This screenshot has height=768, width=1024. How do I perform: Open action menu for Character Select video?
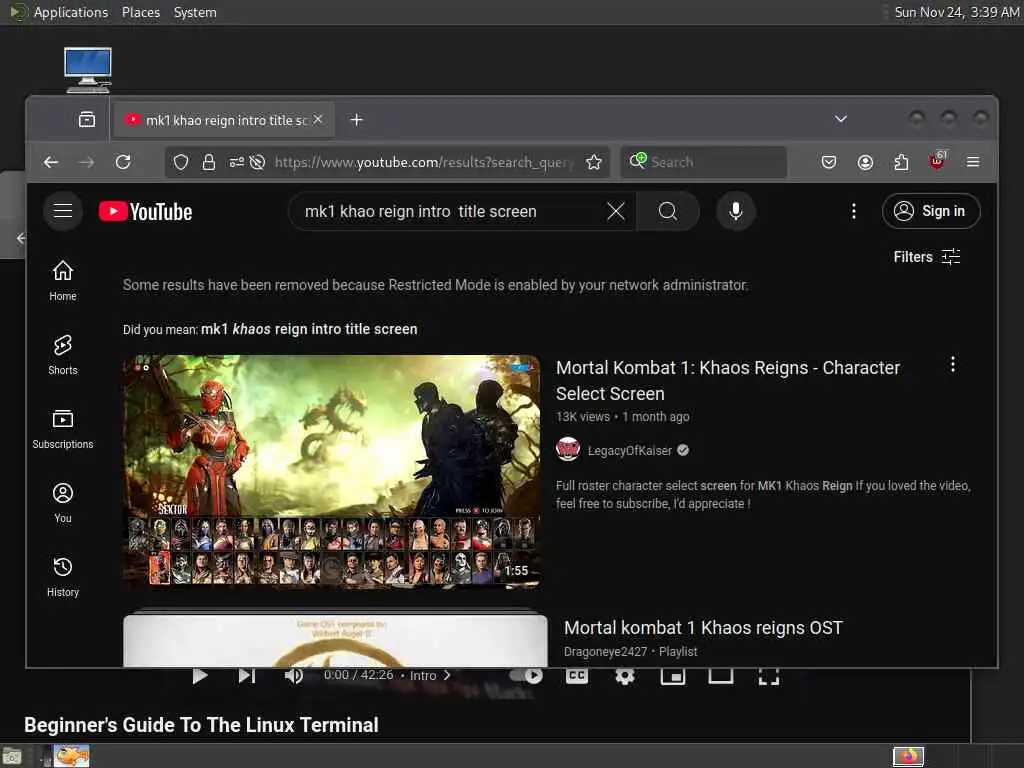953,364
